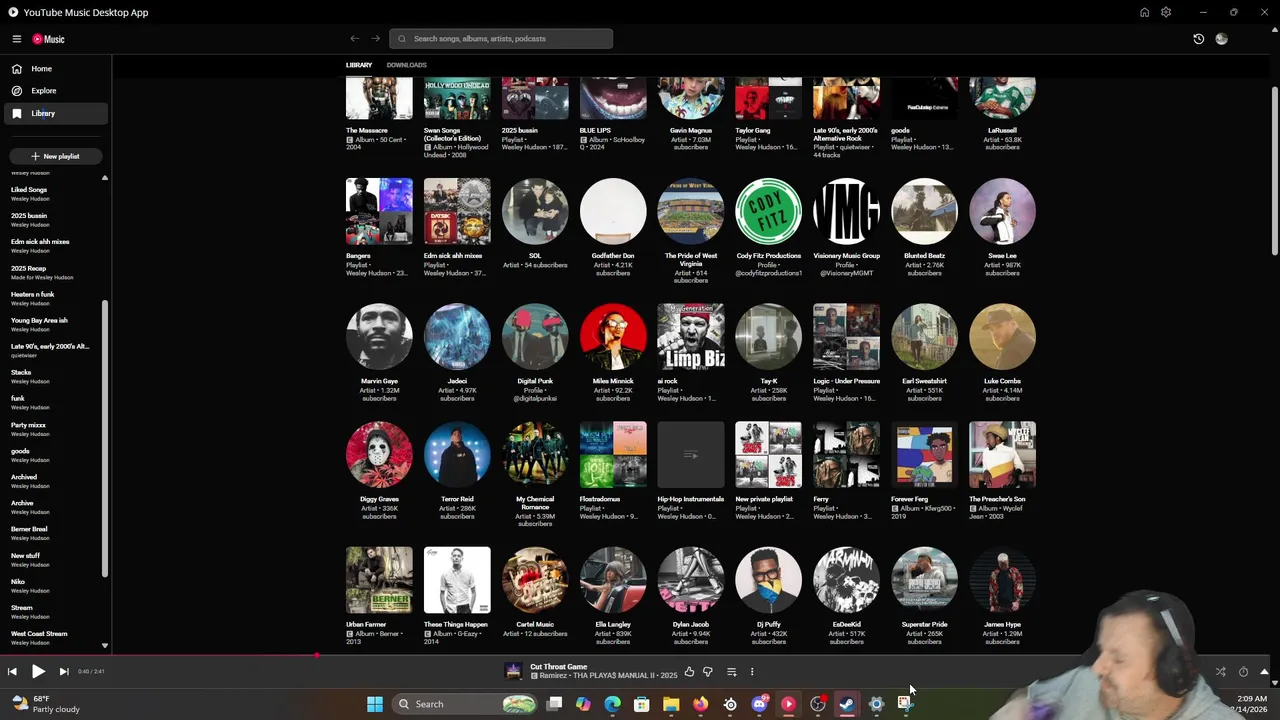Open the hamburger guide menu

tap(17, 39)
